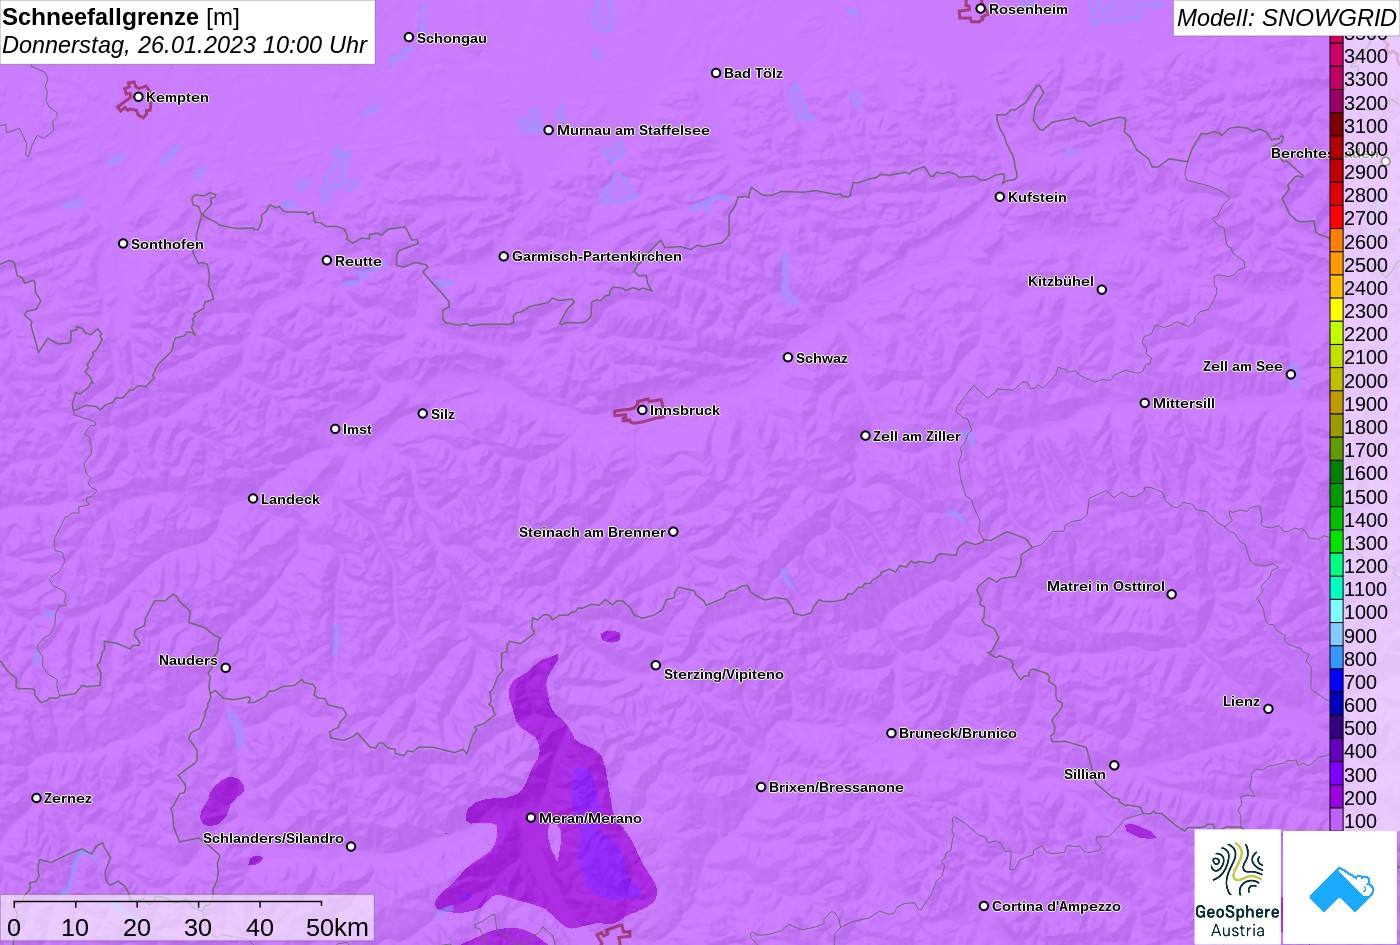Click the Steinach am Brenner label
The height and width of the screenshot is (945, 1400).
592,532
